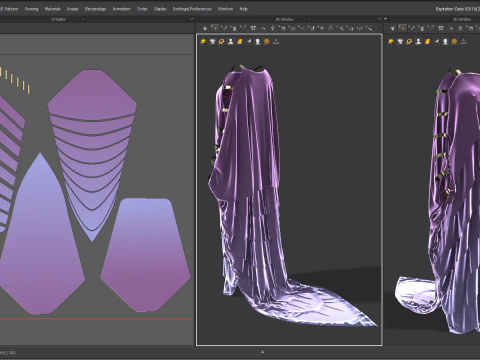The width and height of the screenshot is (480, 360).
Task: Open the 3D Pattern menu
Action: (x=9, y=9)
